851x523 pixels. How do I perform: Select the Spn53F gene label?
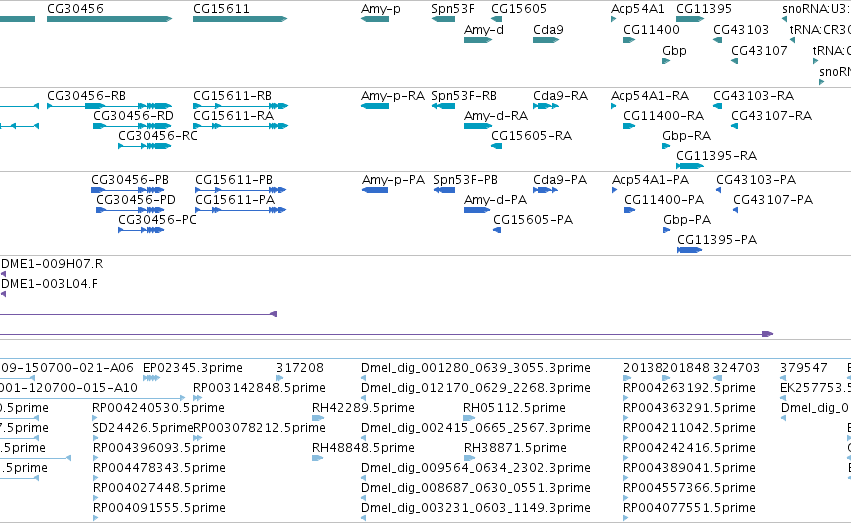453,9
